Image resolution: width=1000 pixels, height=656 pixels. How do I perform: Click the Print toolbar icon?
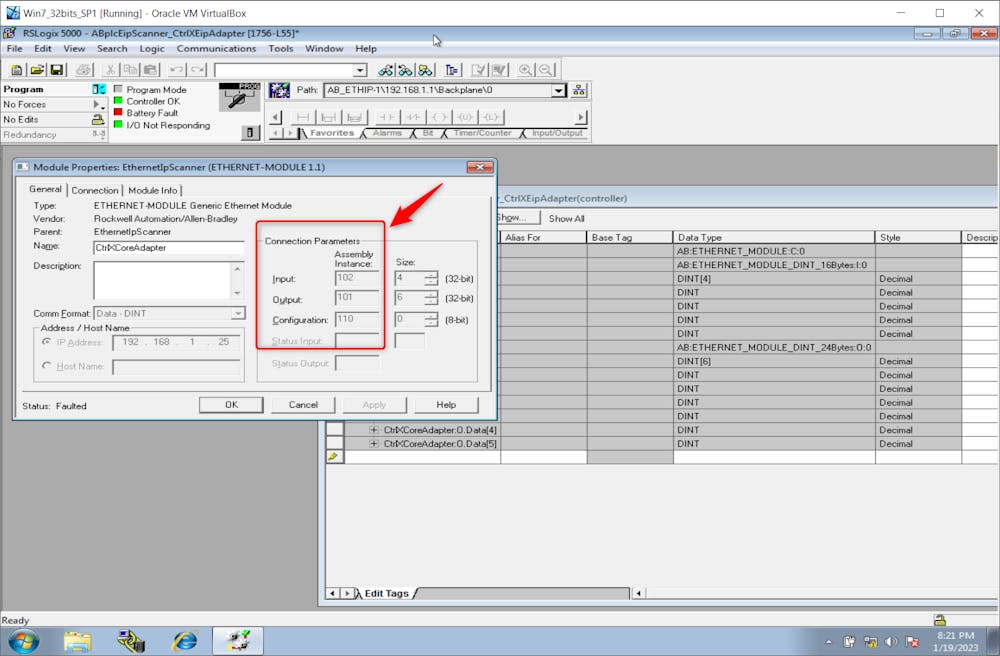(x=84, y=70)
